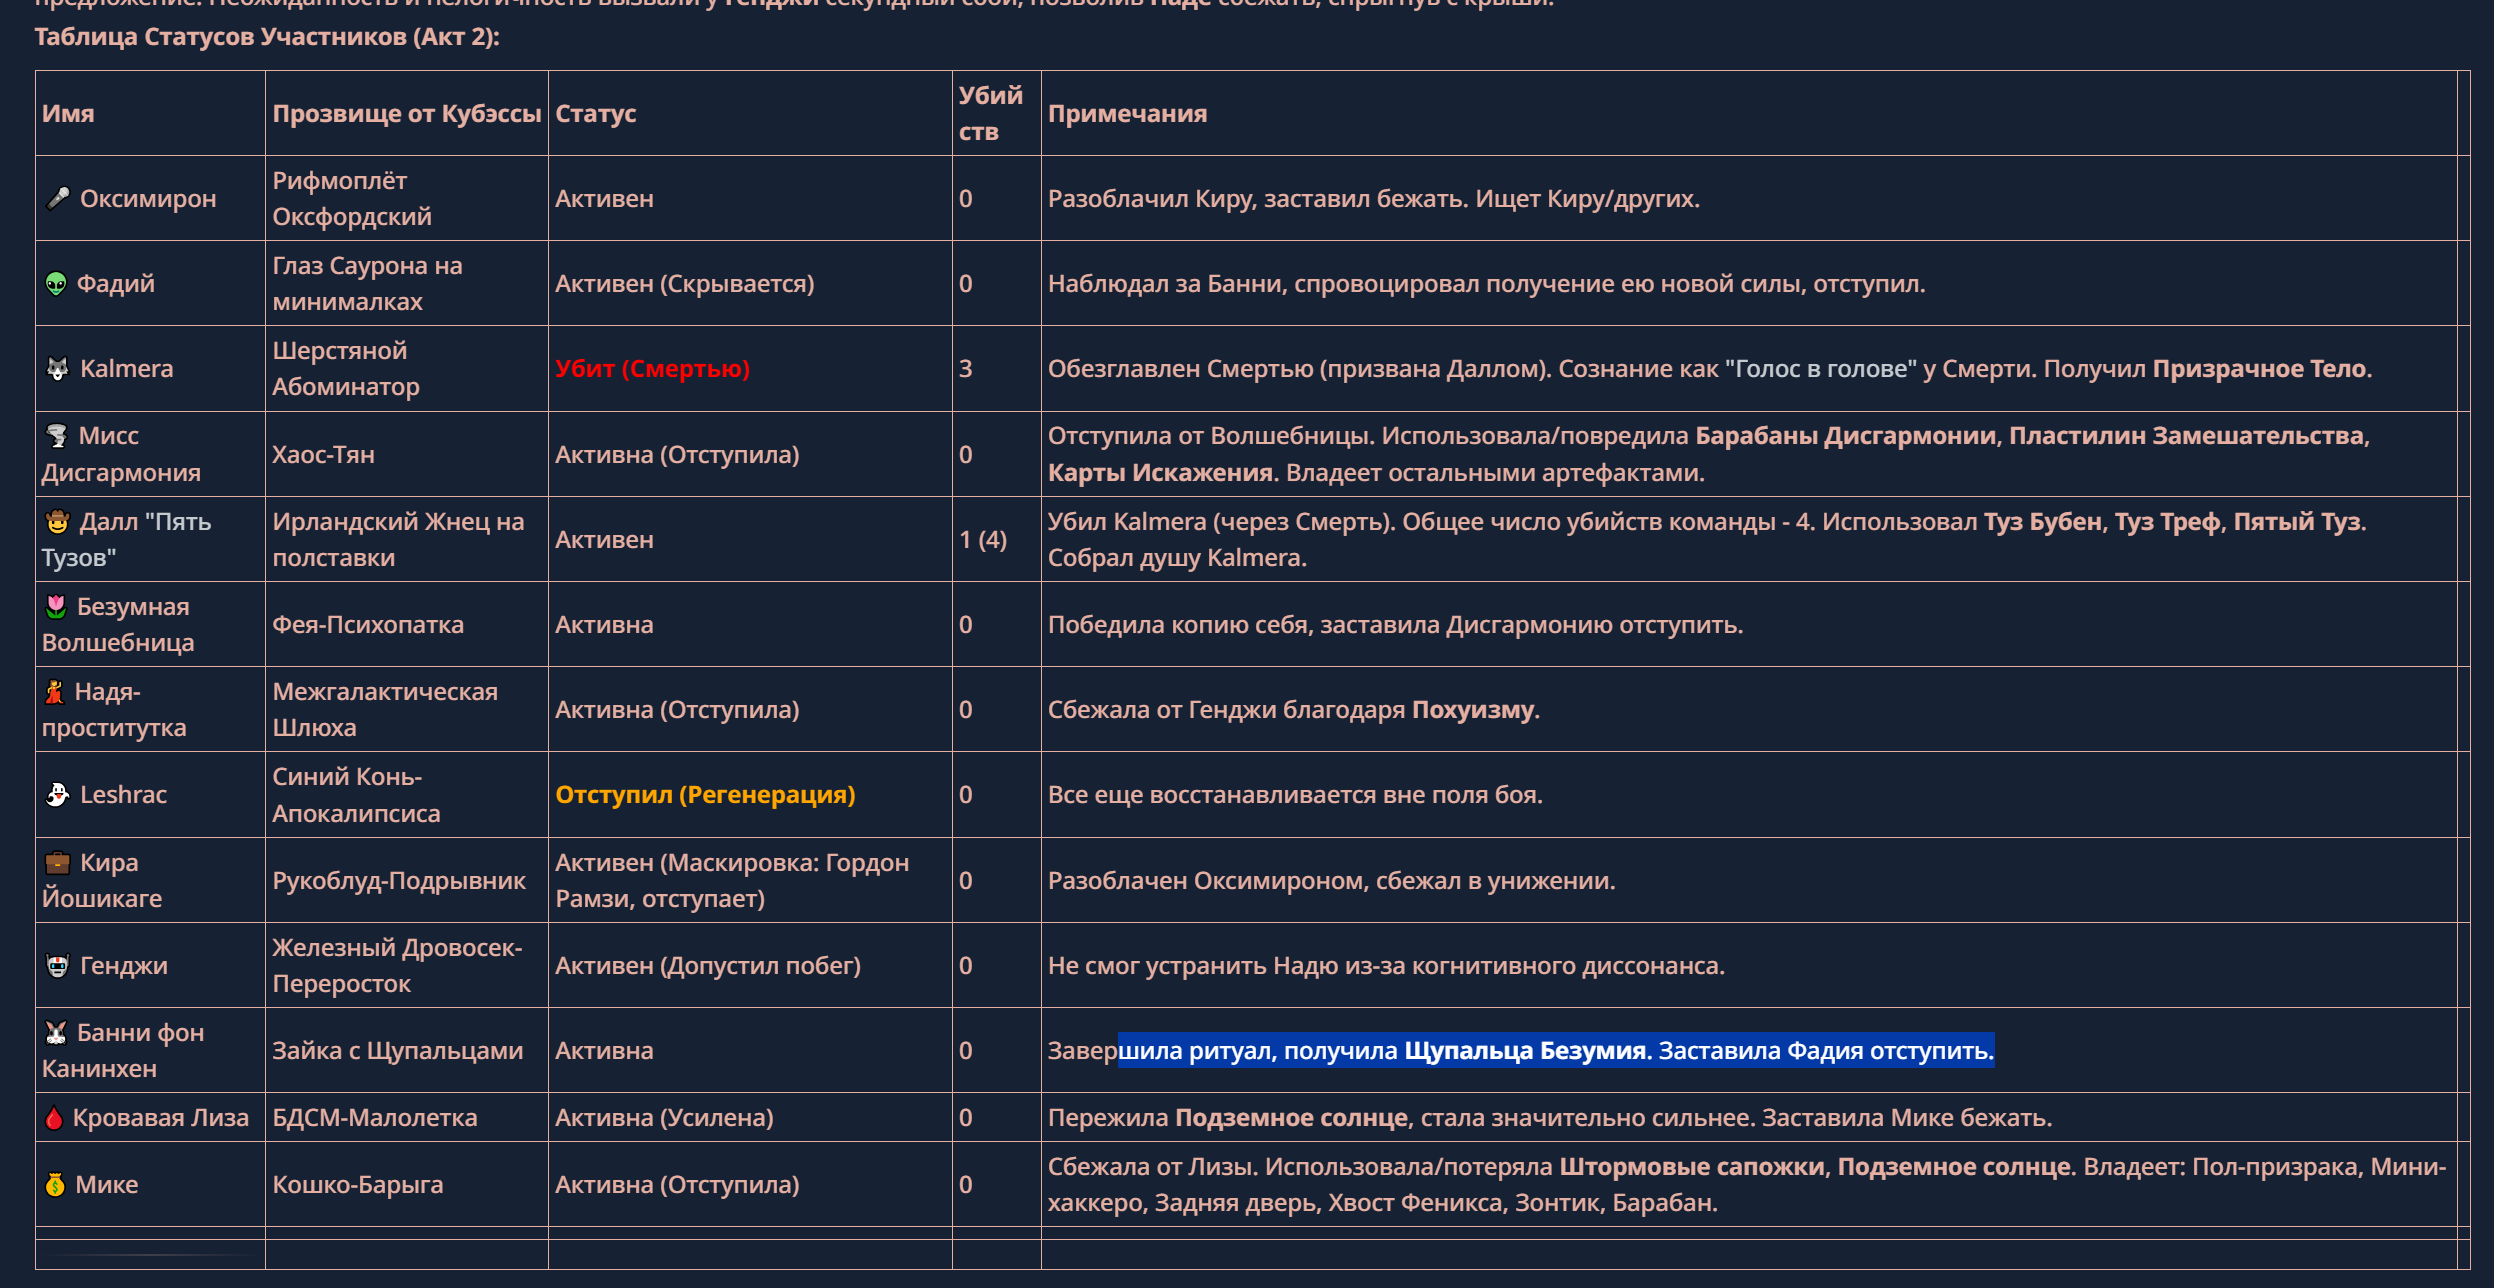Click the nickname Фея-Психопатка
Viewport: 2494px width, 1288px height.
pyautogui.click(x=368, y=624)
